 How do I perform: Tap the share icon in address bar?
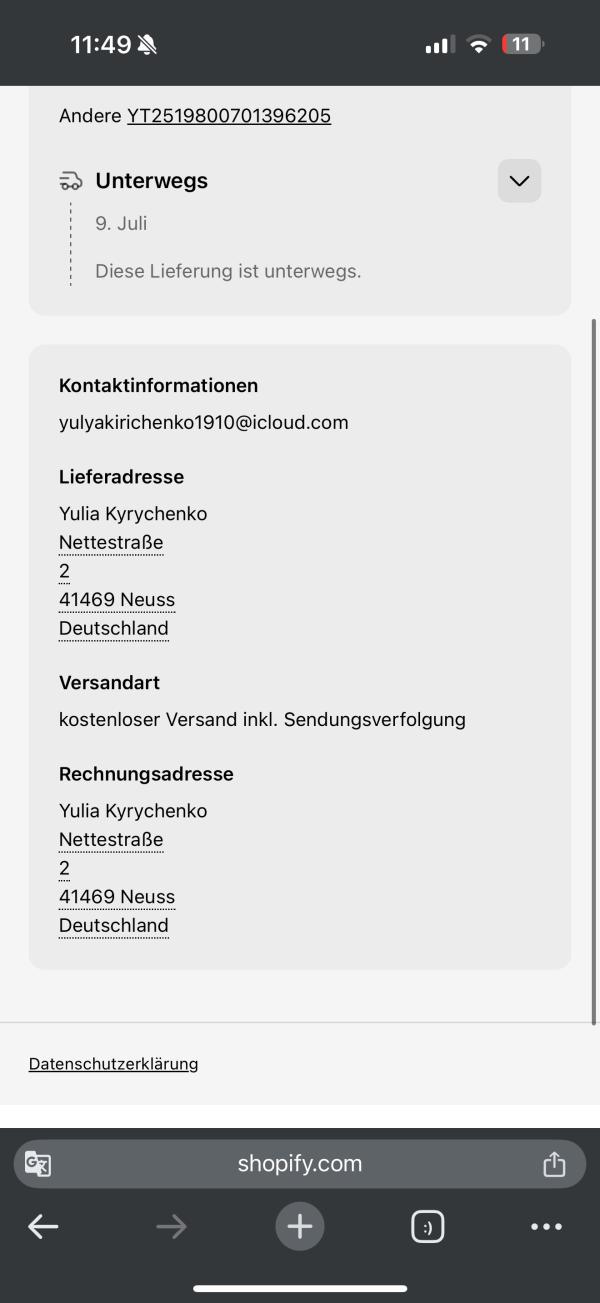tap(554, 1164)
